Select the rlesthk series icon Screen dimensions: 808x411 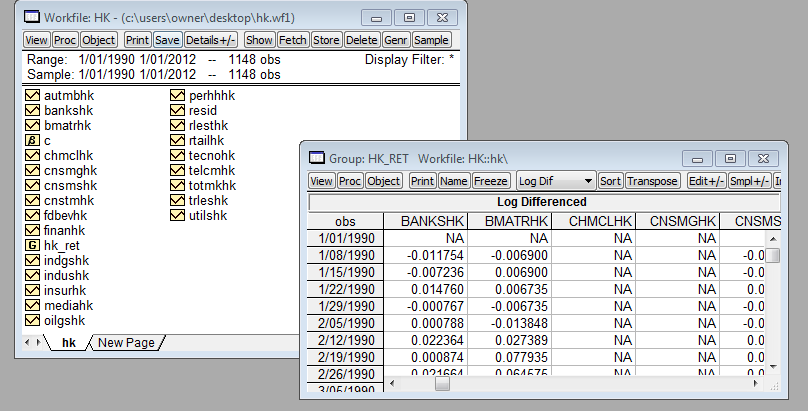pyautogui.click(x=177, y=125)
